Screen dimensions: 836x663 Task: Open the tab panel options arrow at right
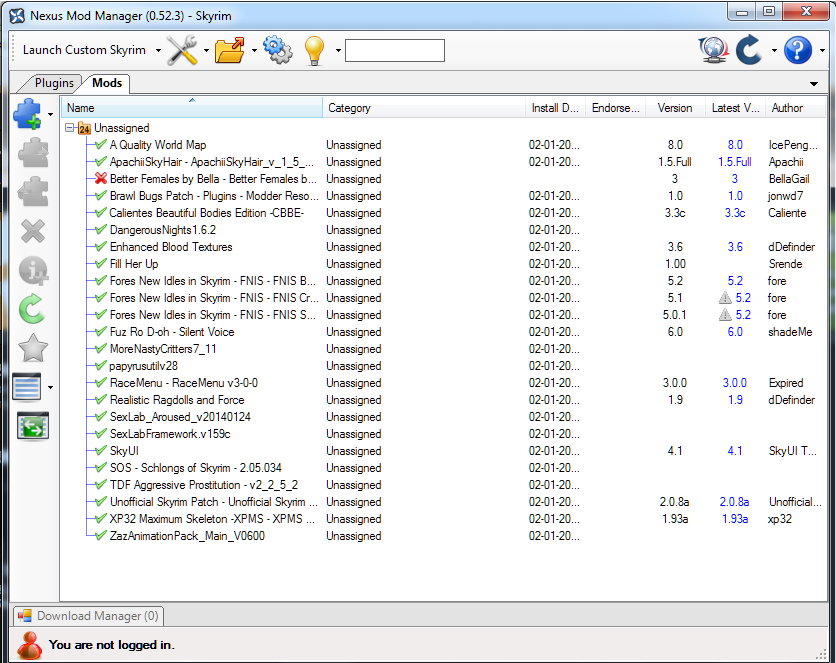814,84
